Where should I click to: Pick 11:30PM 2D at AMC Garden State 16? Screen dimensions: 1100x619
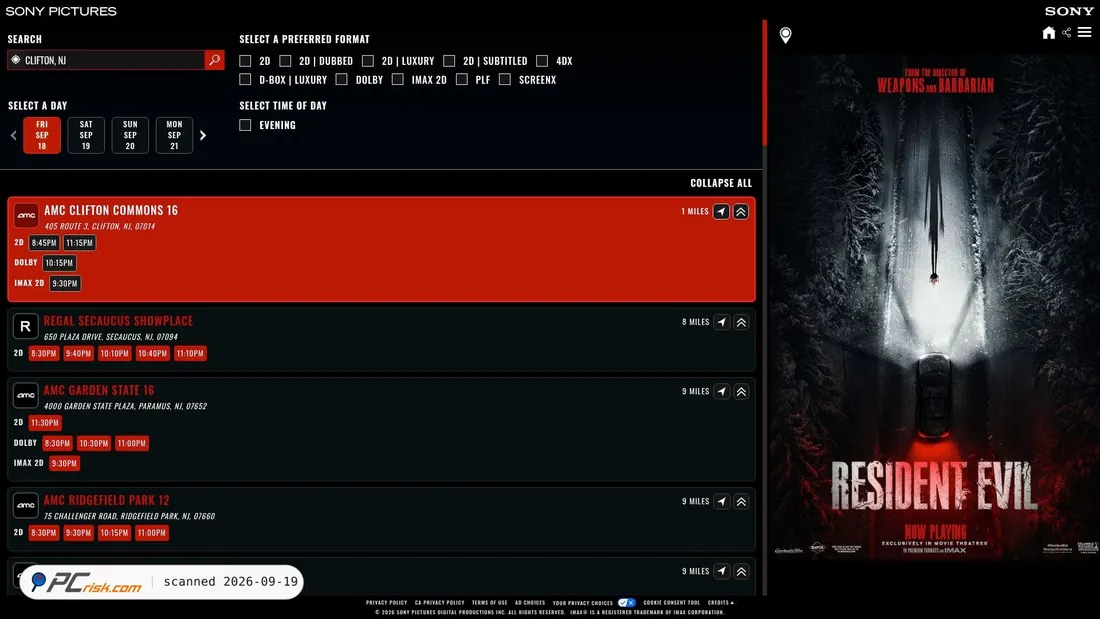[45, 422]
